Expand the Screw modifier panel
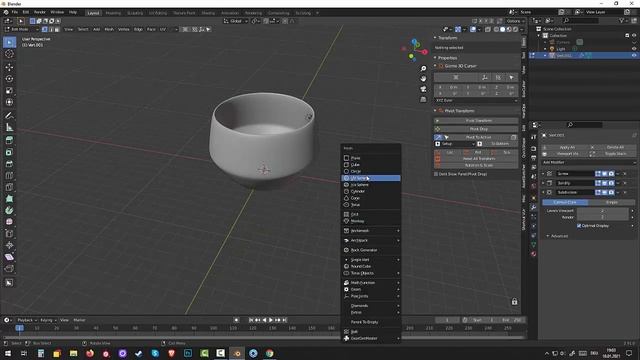The height and width of the screenshot is (360, 640). 544,173
